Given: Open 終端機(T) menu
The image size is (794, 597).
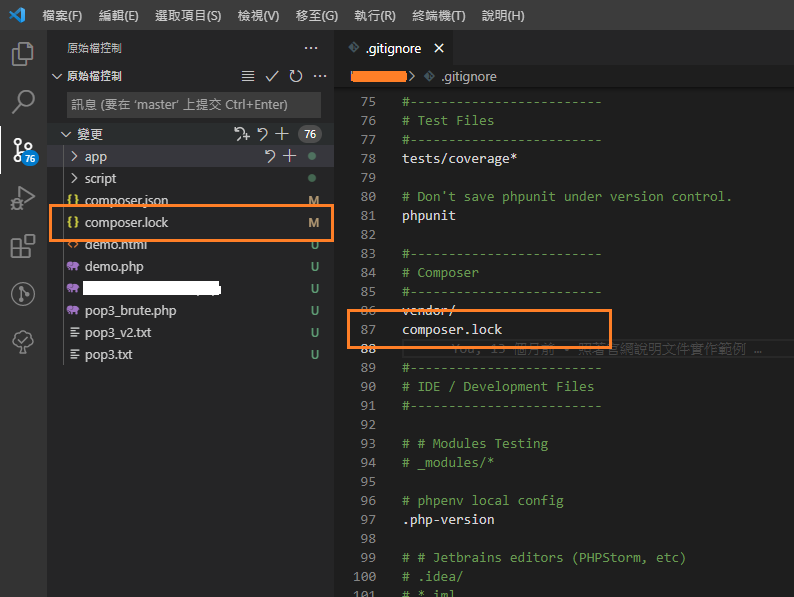Looking at the screenshot, I should coord(439,15).
